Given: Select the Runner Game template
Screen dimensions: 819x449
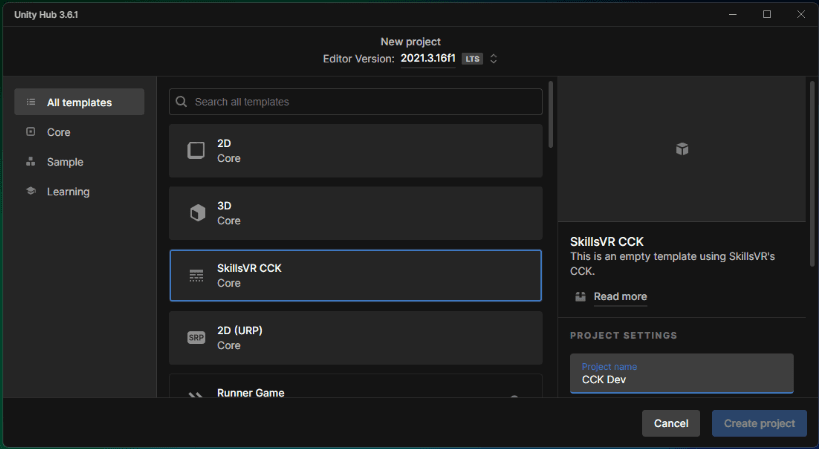Looking at the screenshot, I should 356,386.
